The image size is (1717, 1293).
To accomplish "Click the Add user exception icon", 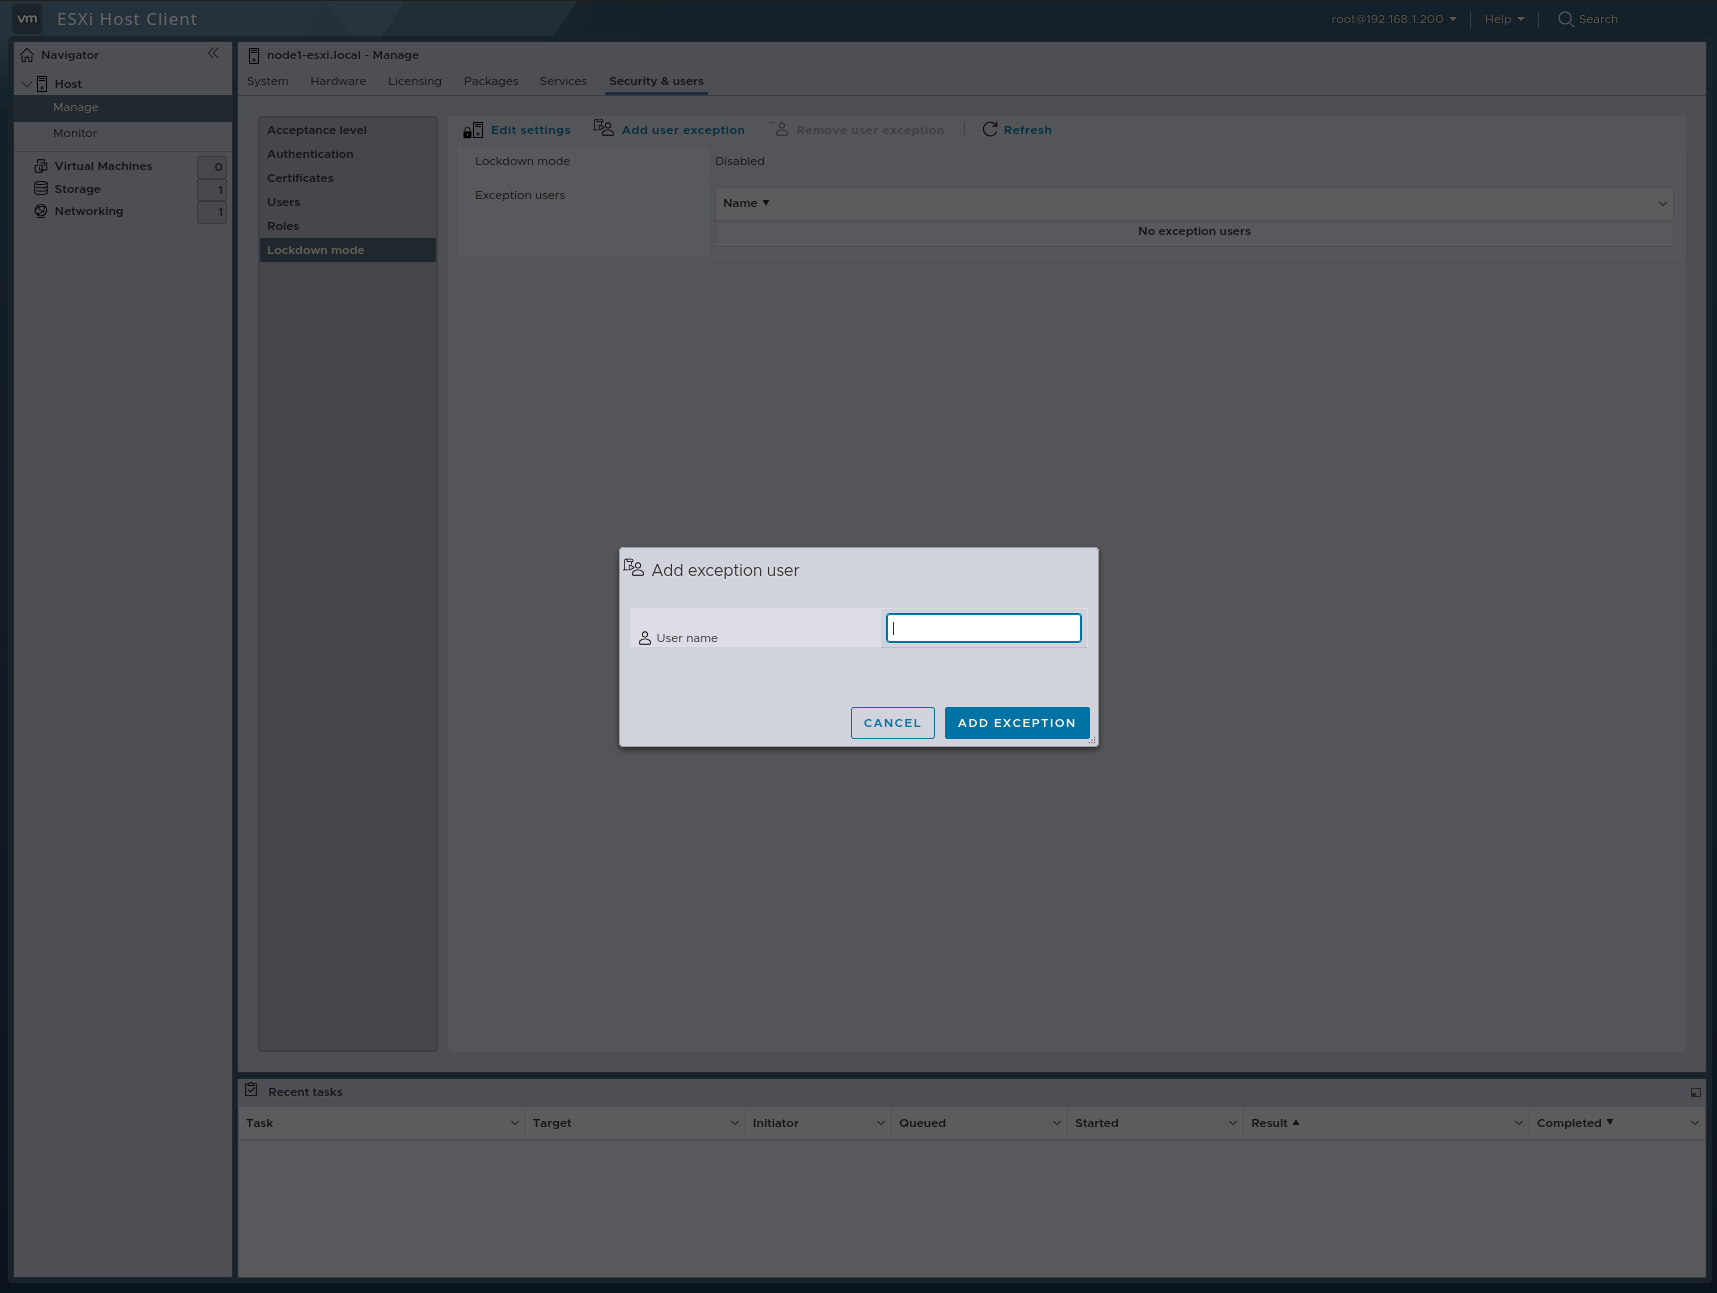I will pos(603,128).
